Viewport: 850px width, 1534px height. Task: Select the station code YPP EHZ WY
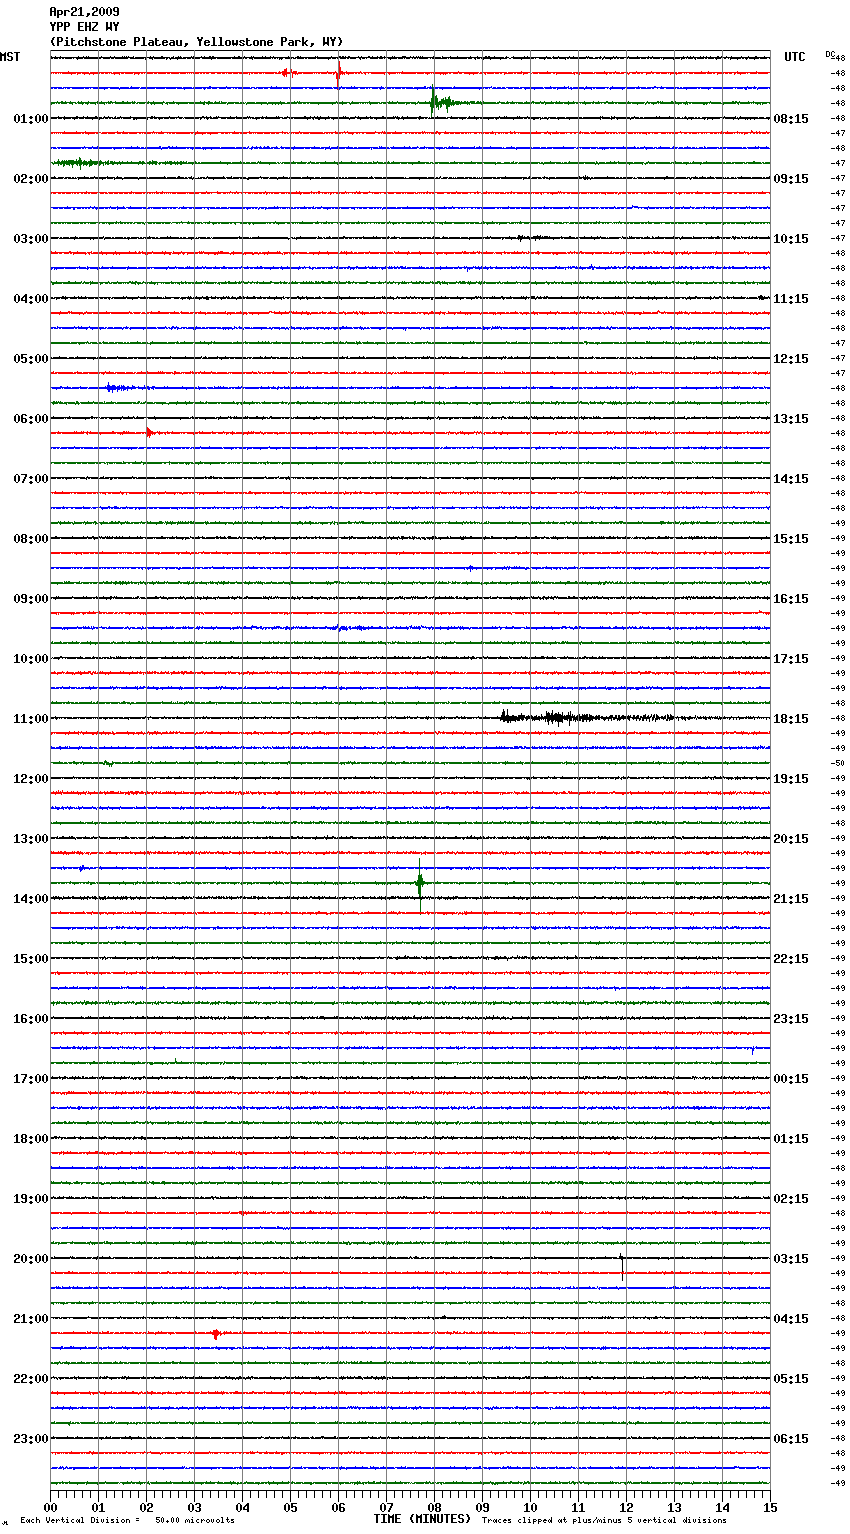pos(84,27)
